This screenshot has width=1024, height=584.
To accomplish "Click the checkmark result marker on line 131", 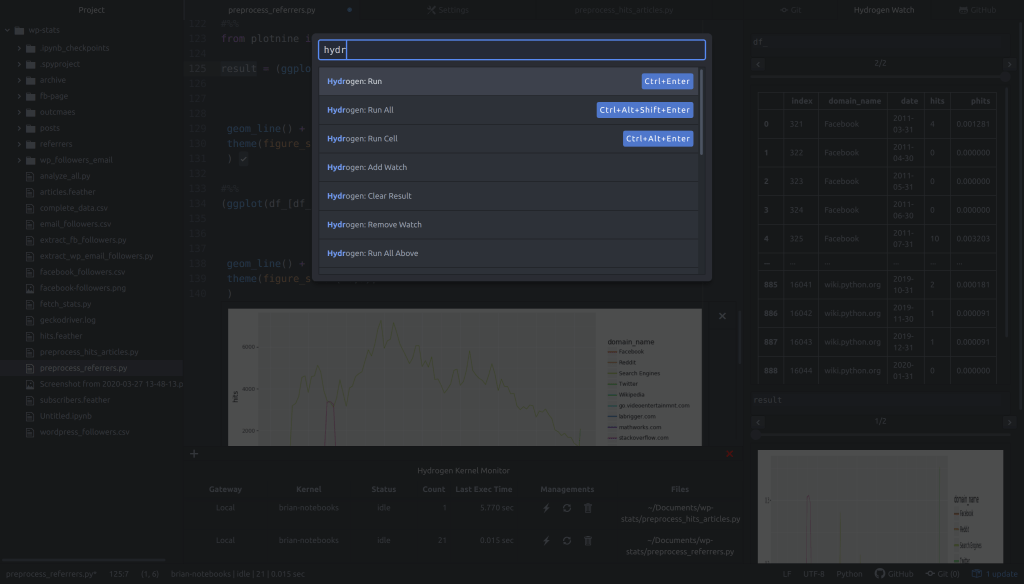I will pos(243,158).
